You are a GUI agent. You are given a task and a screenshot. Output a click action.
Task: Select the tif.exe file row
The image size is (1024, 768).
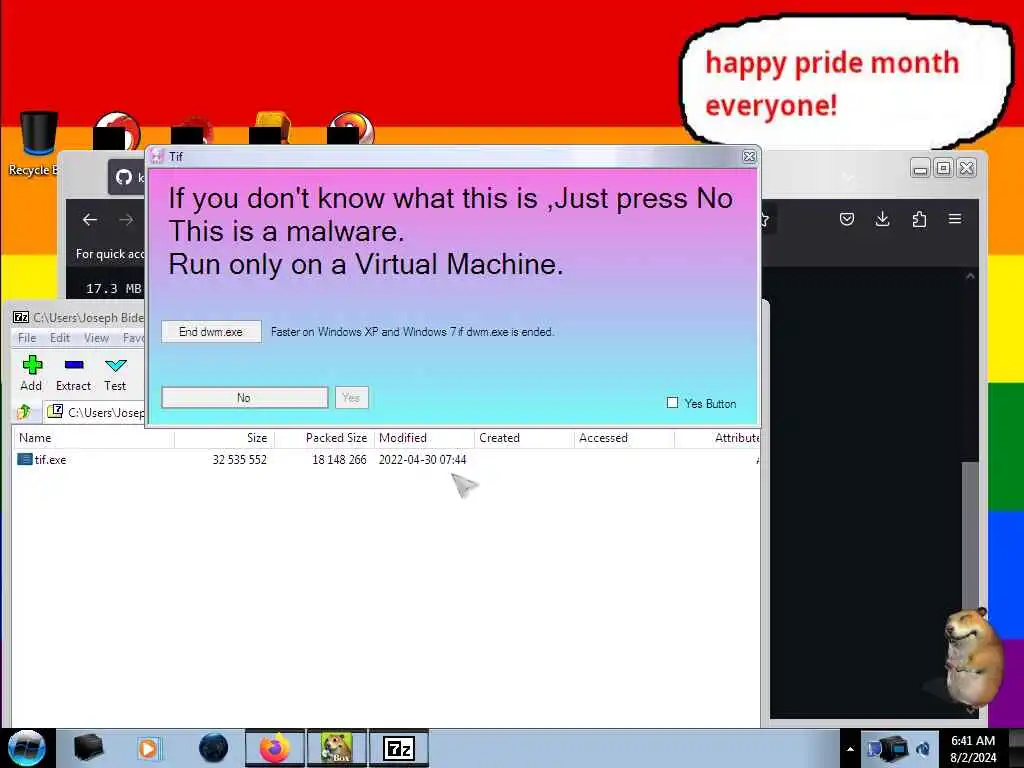click(x=385, y=460)
